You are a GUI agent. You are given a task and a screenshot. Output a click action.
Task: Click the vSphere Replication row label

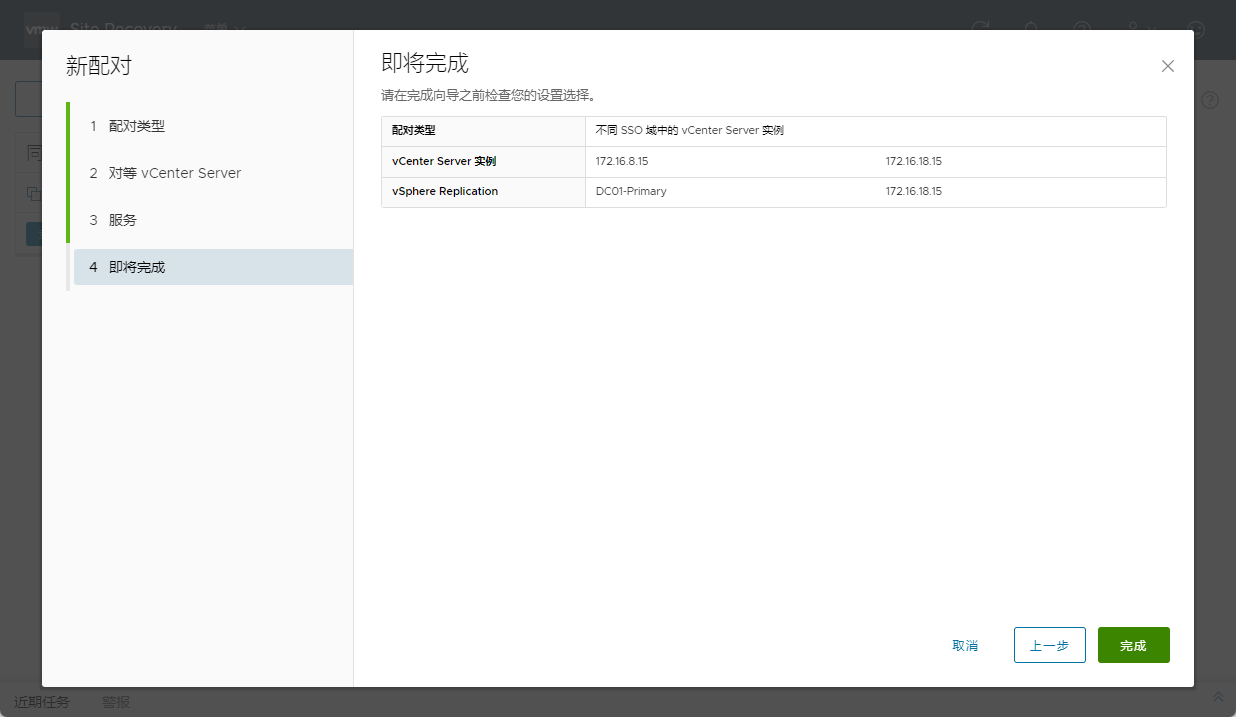445,191
